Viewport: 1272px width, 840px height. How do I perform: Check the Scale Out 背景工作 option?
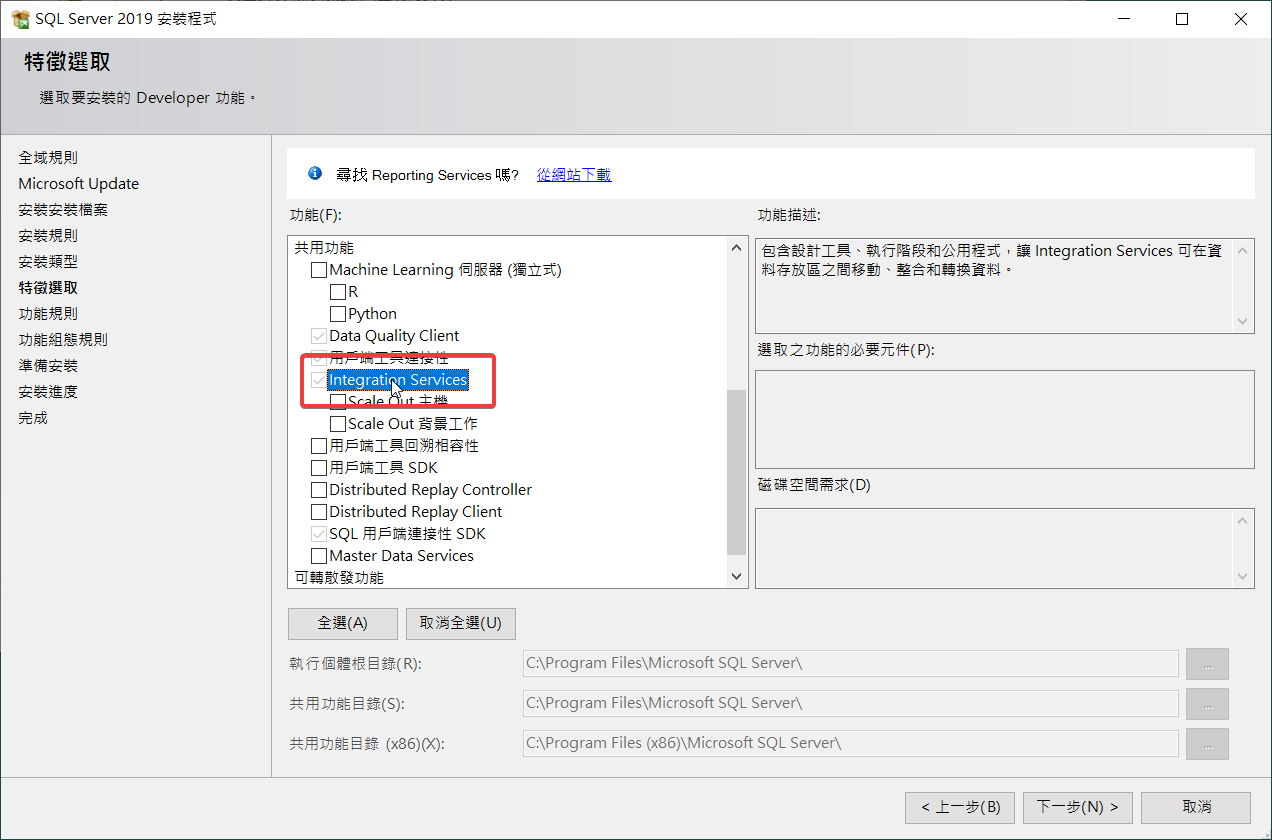[338, 424]
